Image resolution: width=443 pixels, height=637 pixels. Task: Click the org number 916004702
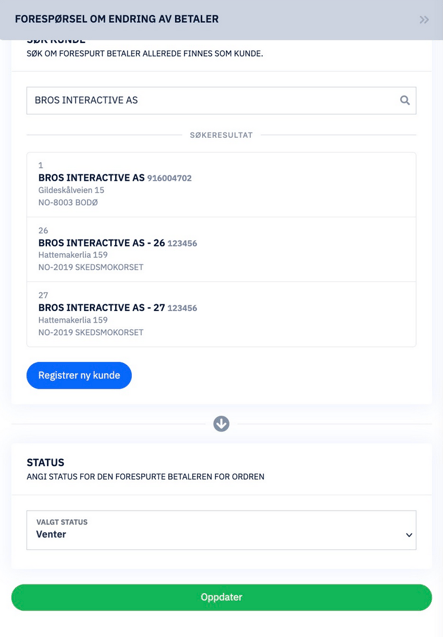tap(169, 178)
